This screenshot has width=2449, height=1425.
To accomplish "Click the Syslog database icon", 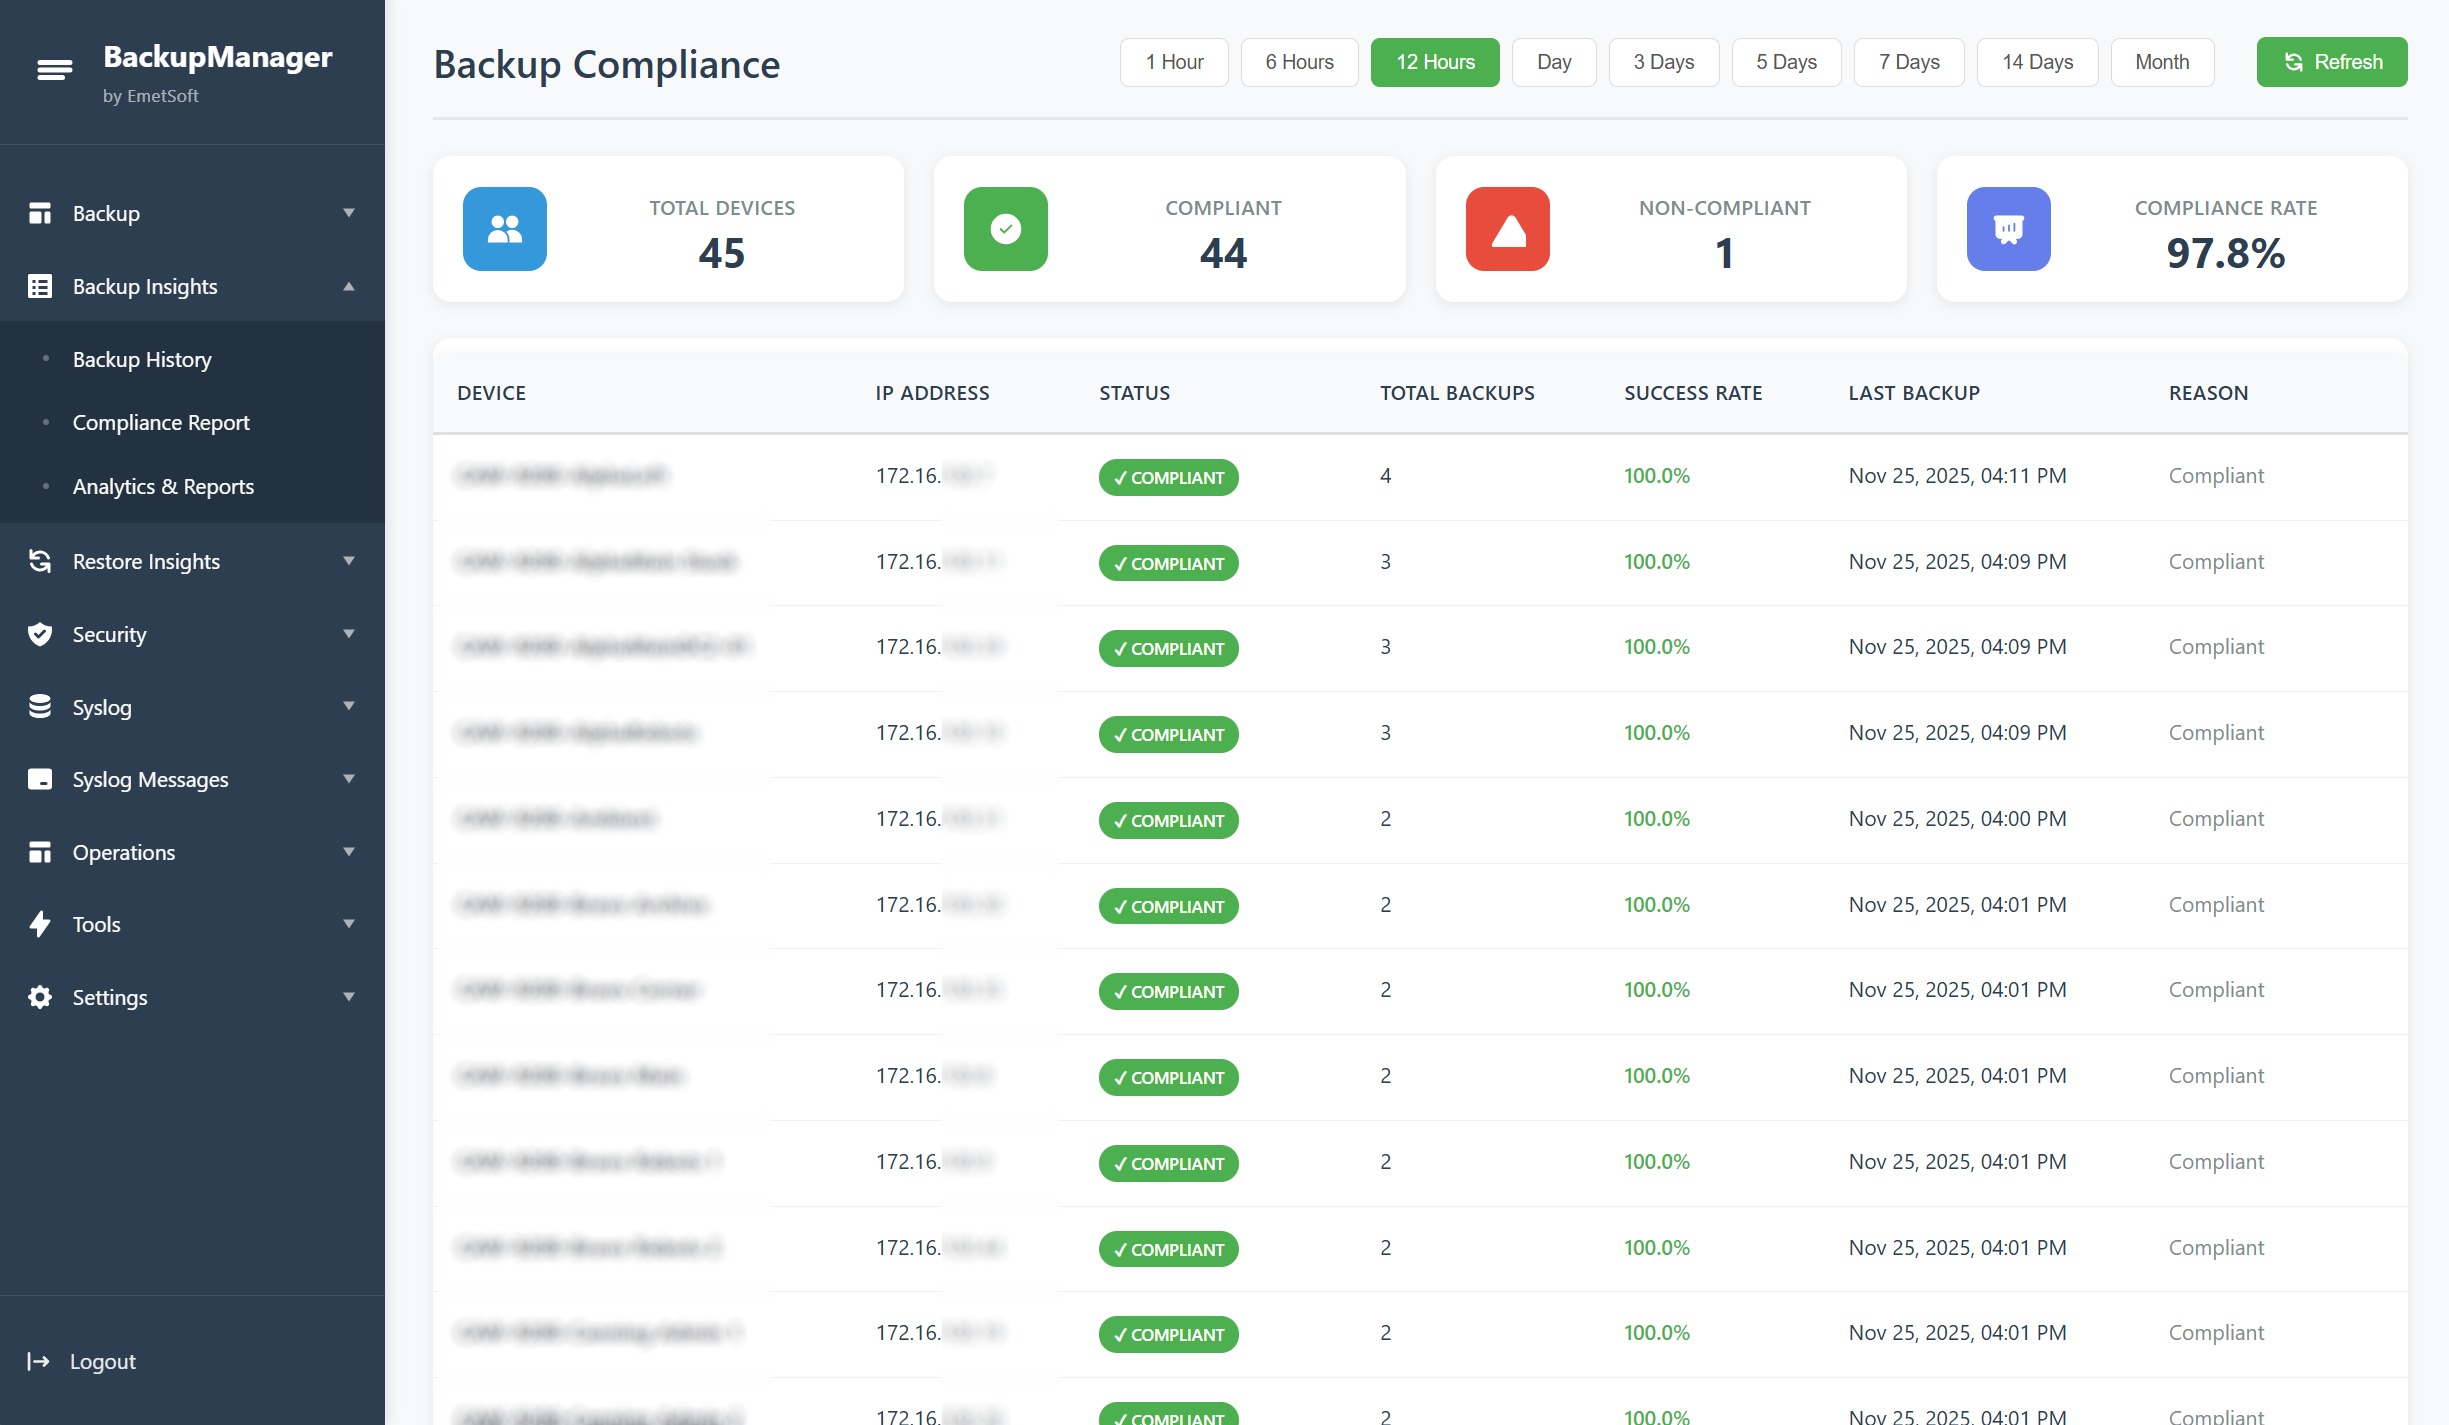I will click(x=40, y=707).
